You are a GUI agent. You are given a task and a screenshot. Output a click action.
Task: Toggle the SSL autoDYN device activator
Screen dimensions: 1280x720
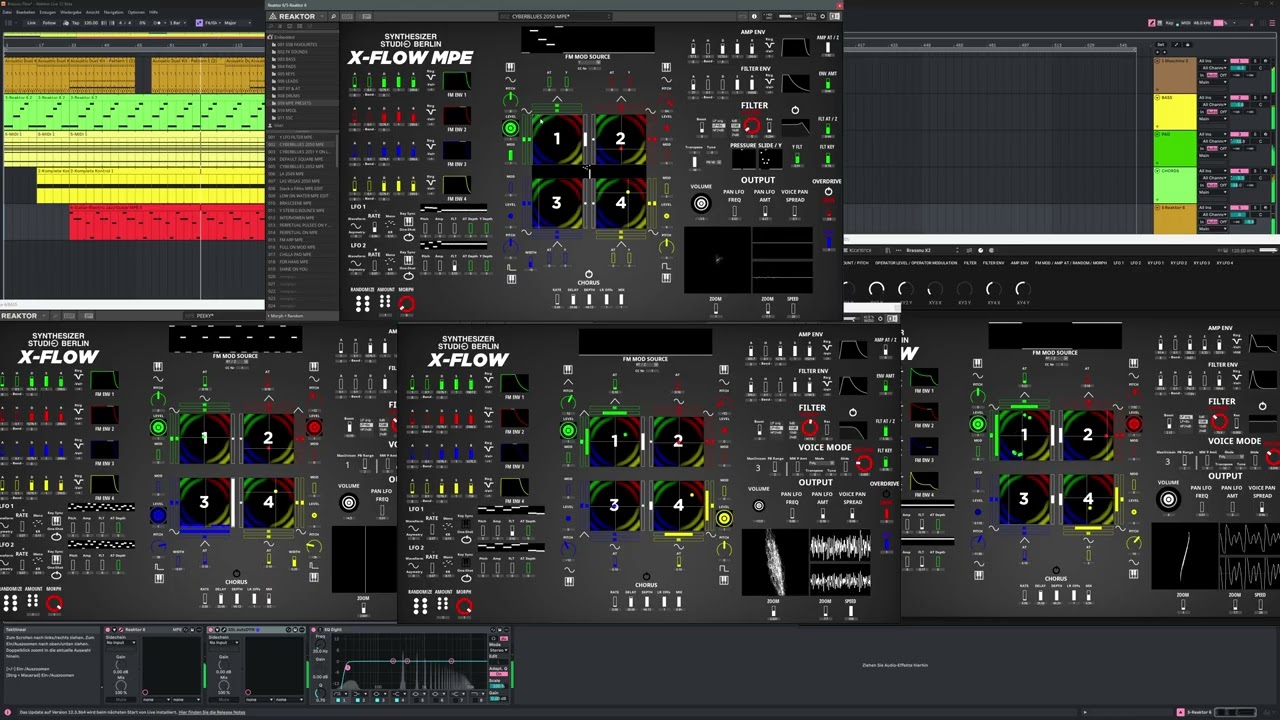[210, 629]
